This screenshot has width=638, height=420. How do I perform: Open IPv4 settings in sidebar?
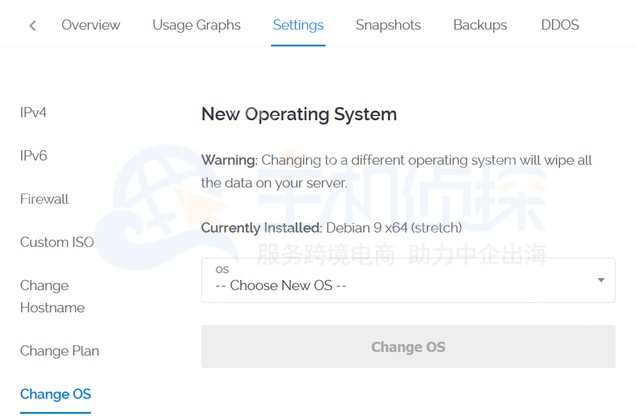[34, 112]
